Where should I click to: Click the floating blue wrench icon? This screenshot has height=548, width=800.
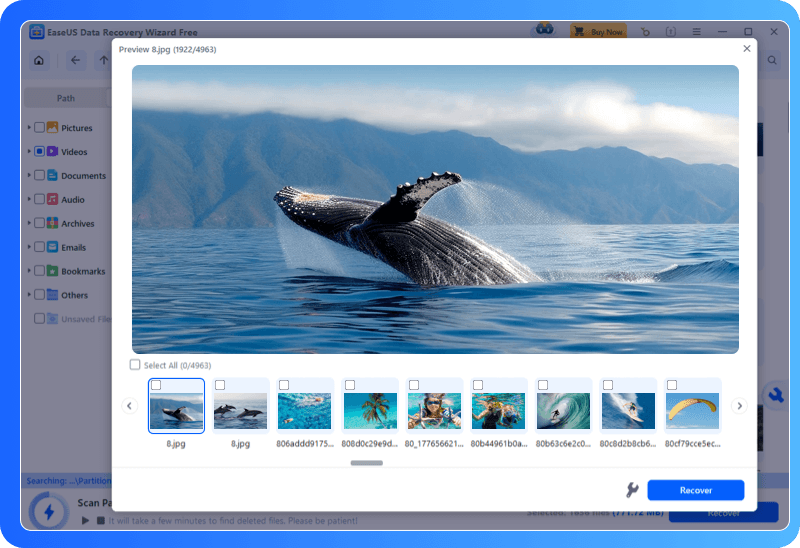pyautogui.click(x=776, y=395)
